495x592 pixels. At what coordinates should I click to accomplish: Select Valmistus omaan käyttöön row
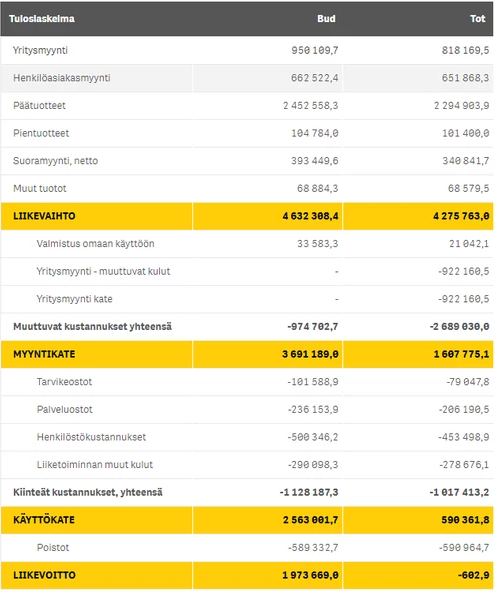click(247, 244)
